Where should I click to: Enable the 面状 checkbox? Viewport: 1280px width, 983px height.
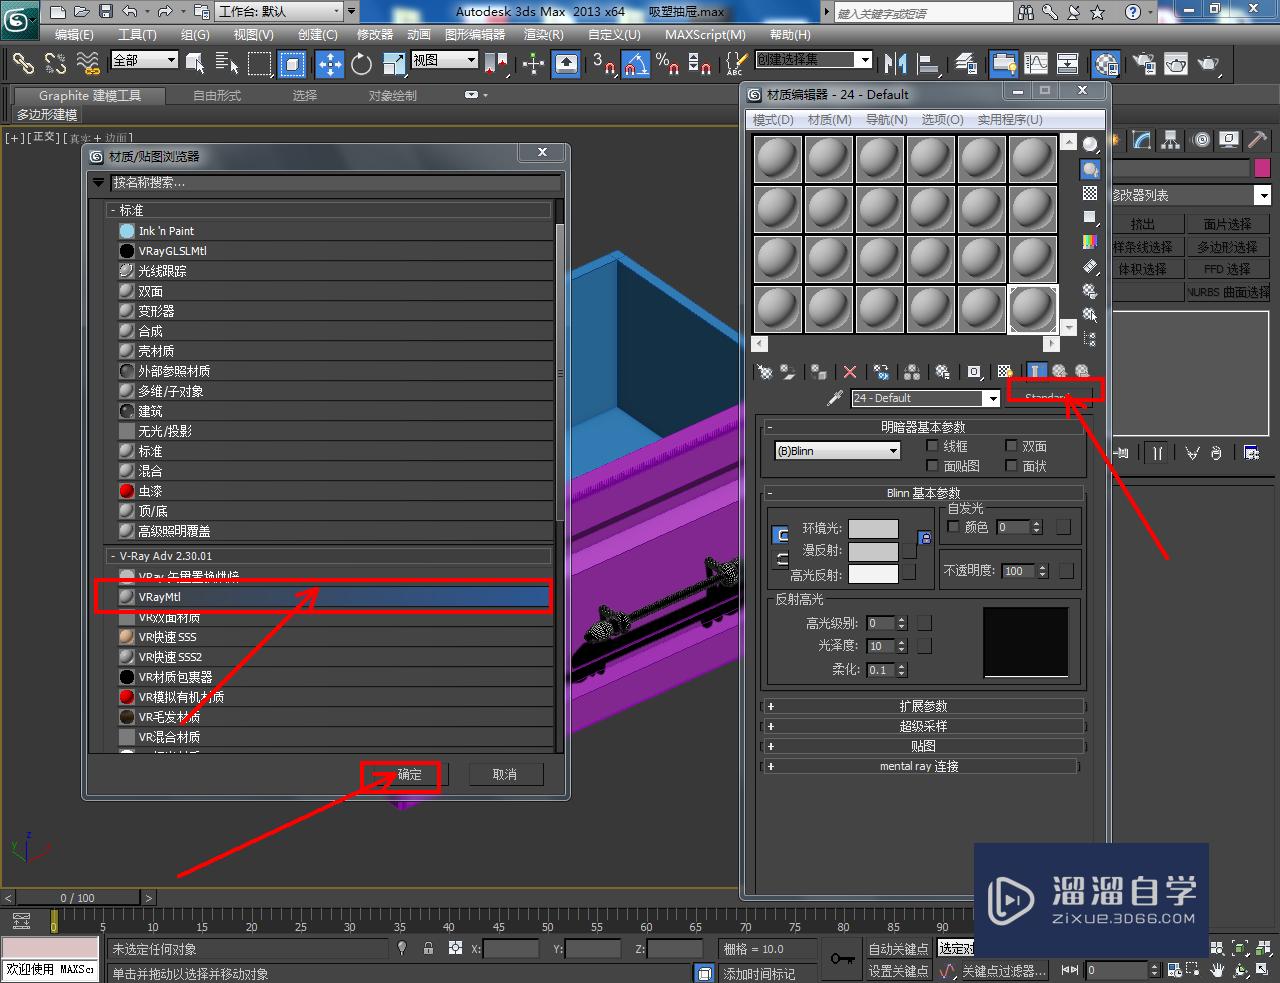1012,466
